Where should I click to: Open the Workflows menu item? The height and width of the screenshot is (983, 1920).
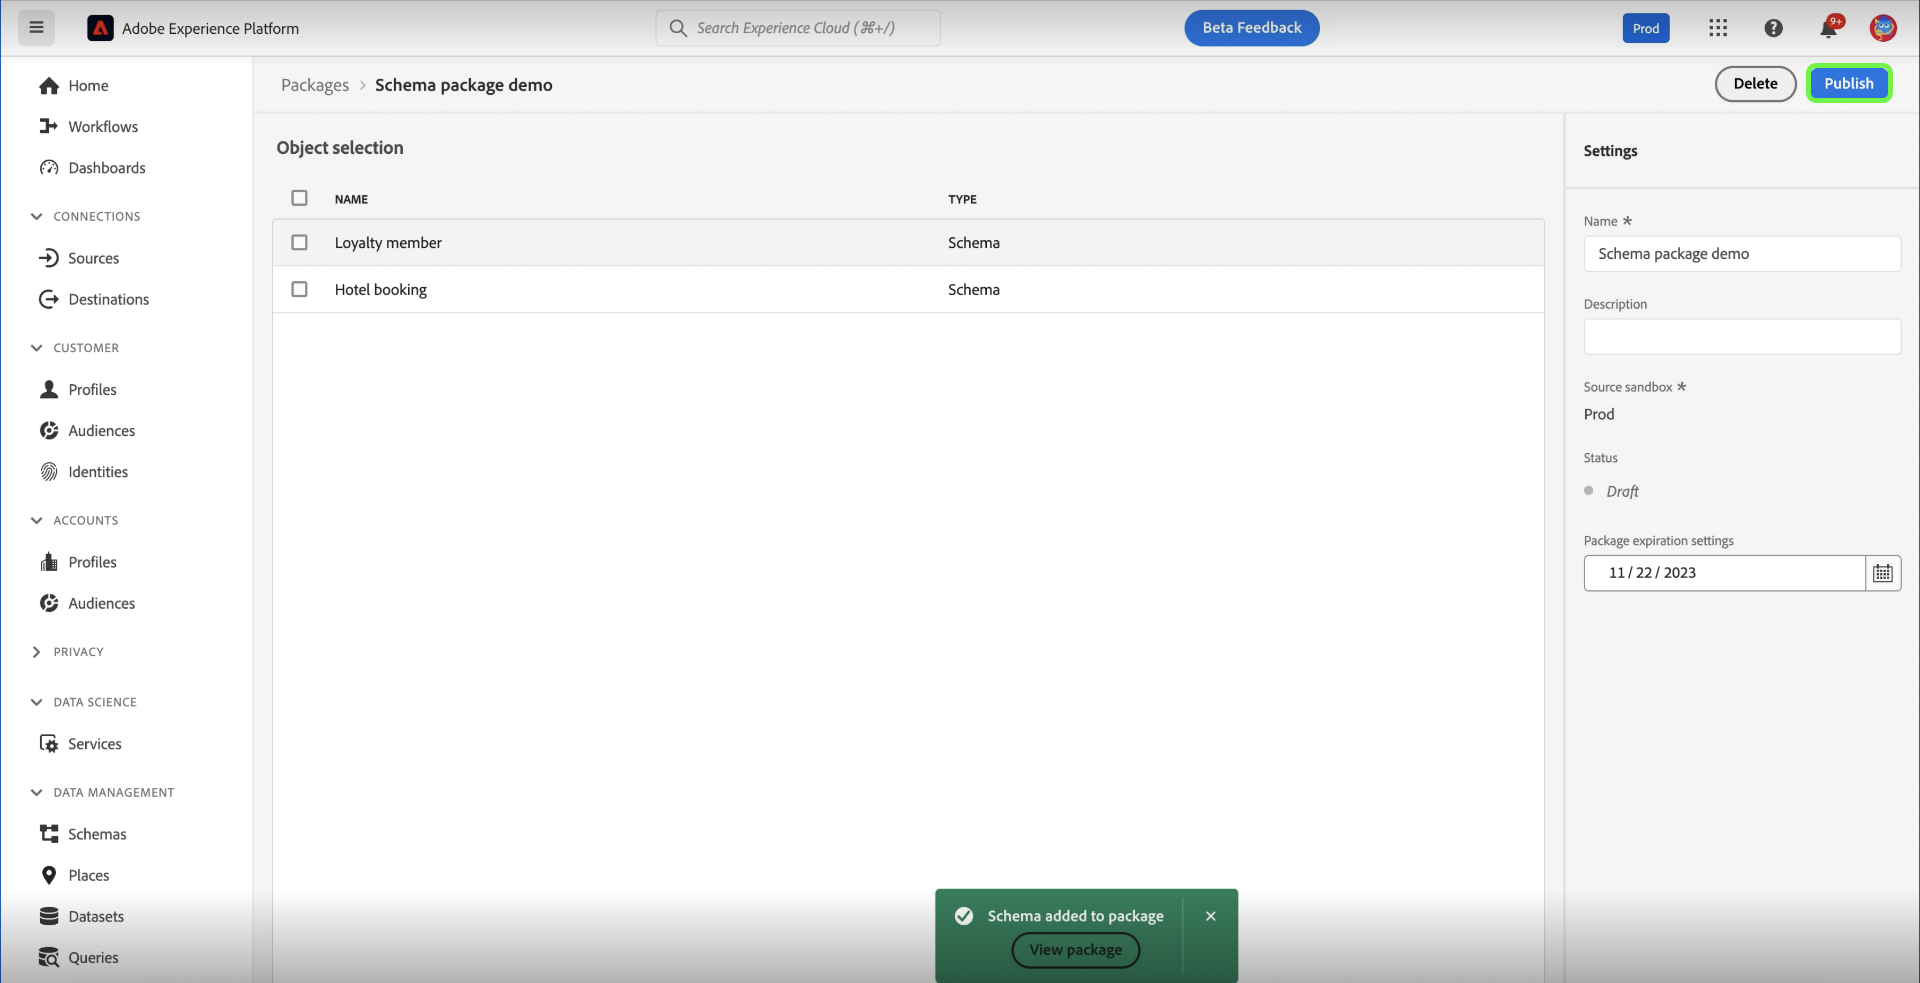[x=103, y=126]
